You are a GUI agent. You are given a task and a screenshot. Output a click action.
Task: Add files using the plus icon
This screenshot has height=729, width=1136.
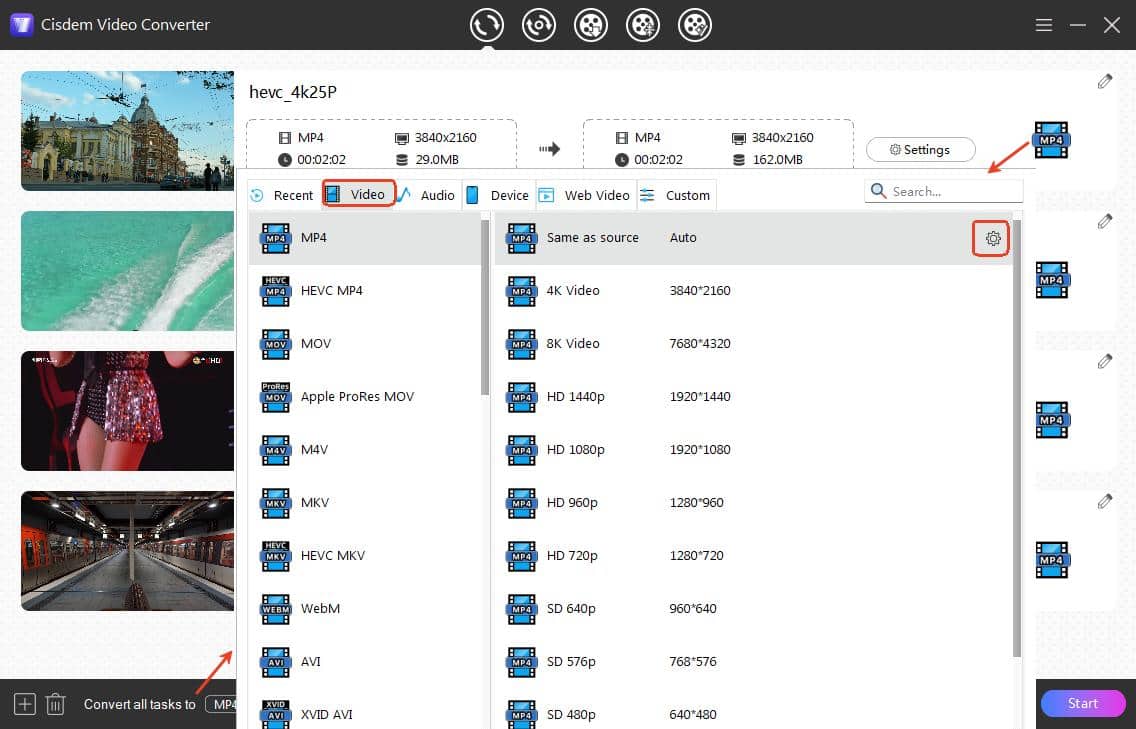pos(24,704)
